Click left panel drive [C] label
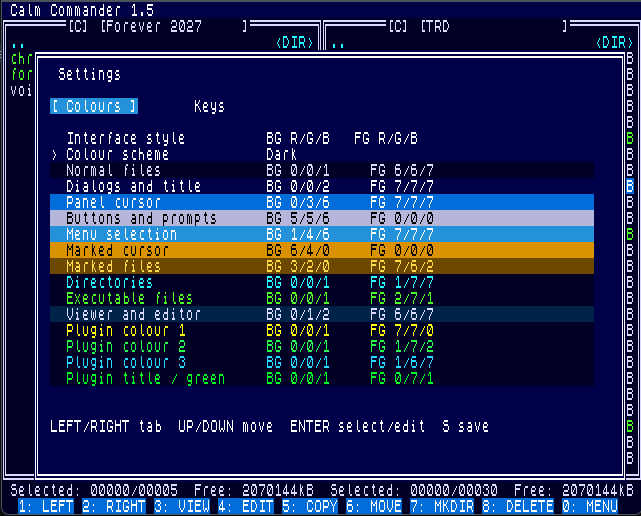The image size is (641, 516). point(78,27)
